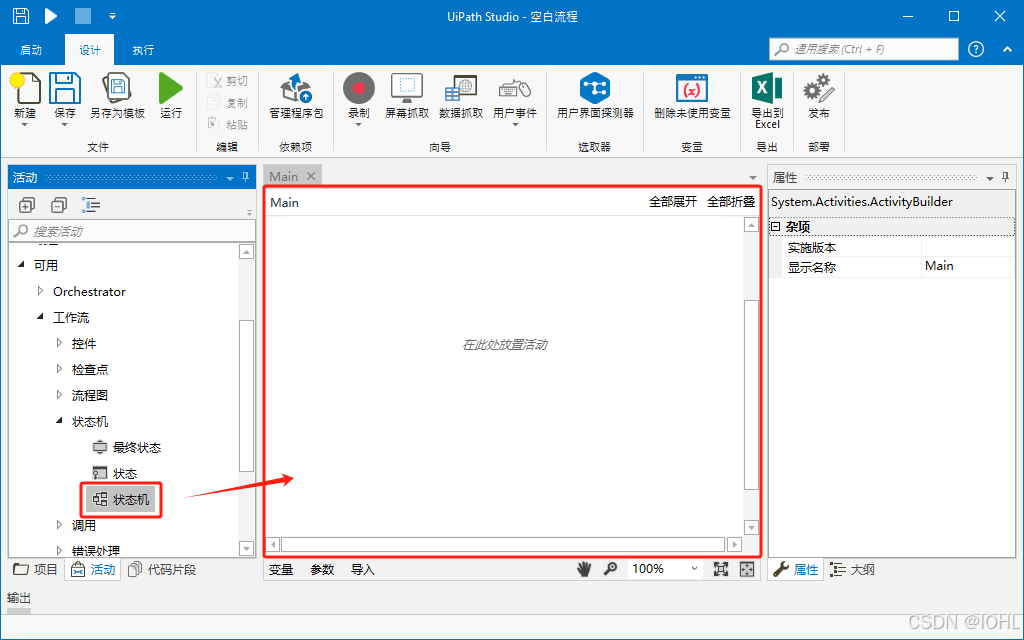
Task: Click the run play icon in the title bar
Action: click(51, 16)
